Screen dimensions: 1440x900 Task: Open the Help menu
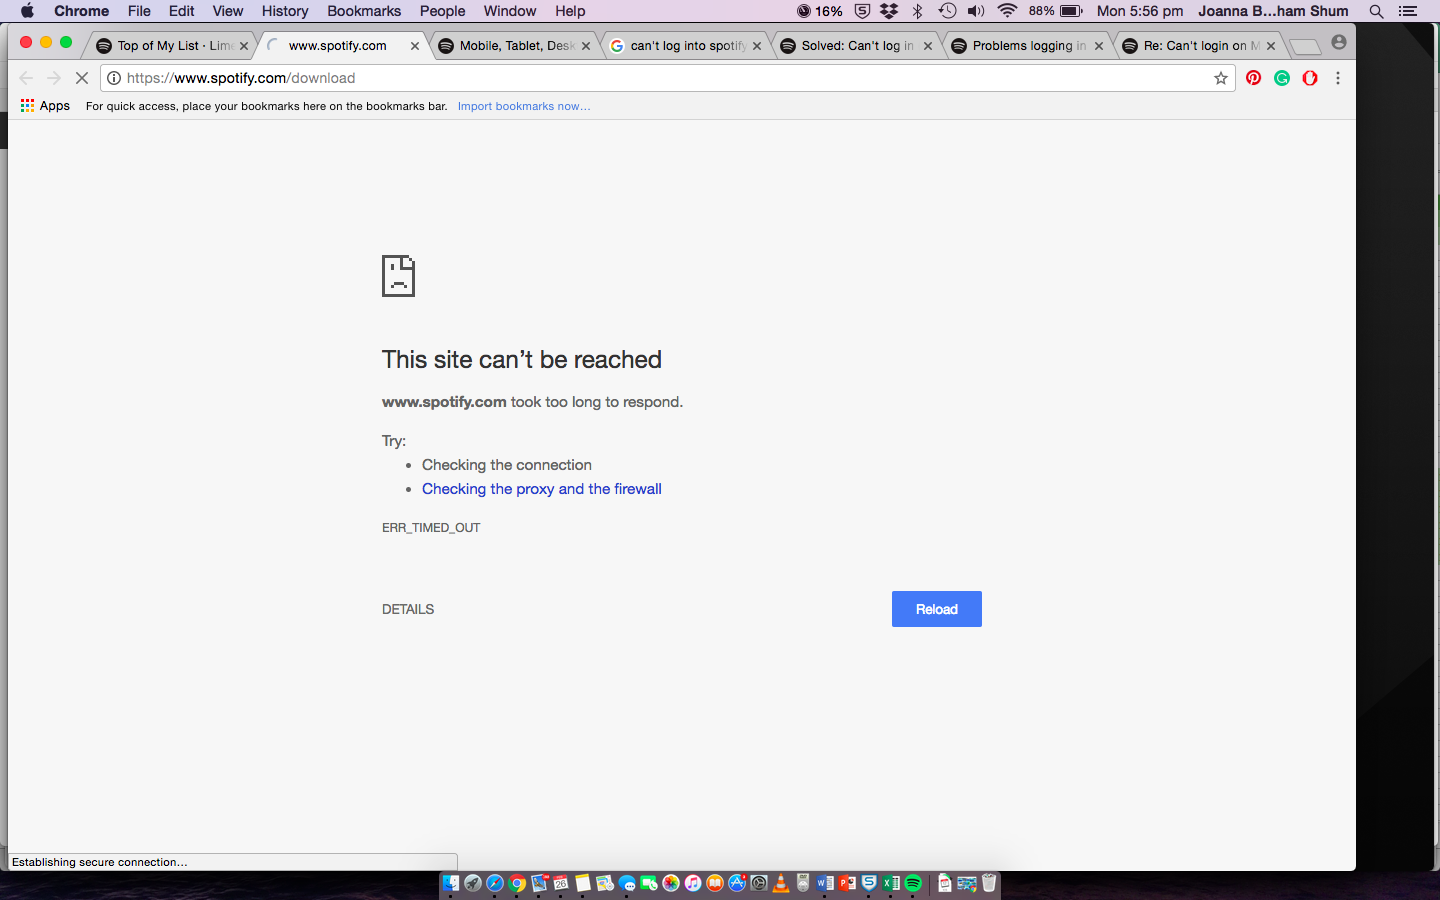[x=570, y=11]
